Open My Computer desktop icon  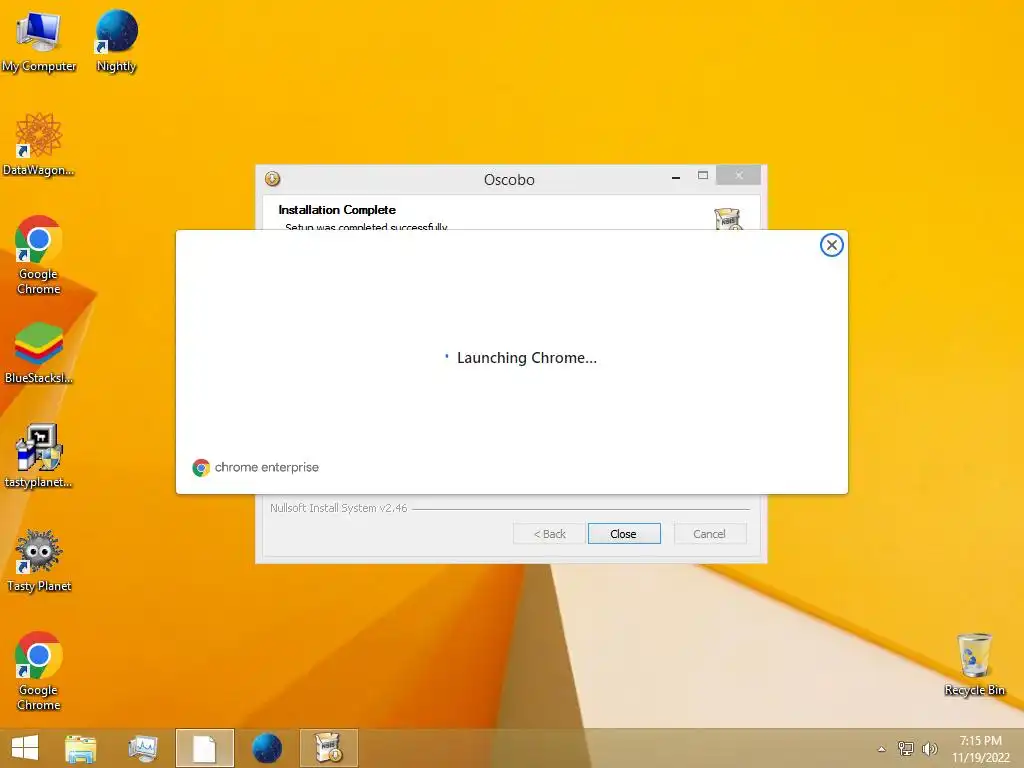point(39,40)
